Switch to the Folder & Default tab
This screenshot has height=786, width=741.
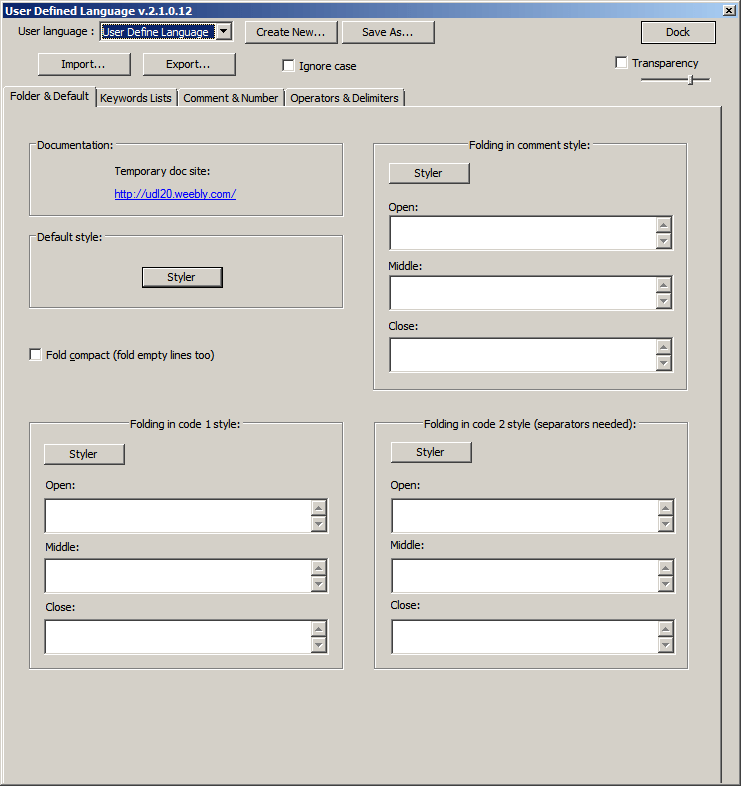[49, 96]
